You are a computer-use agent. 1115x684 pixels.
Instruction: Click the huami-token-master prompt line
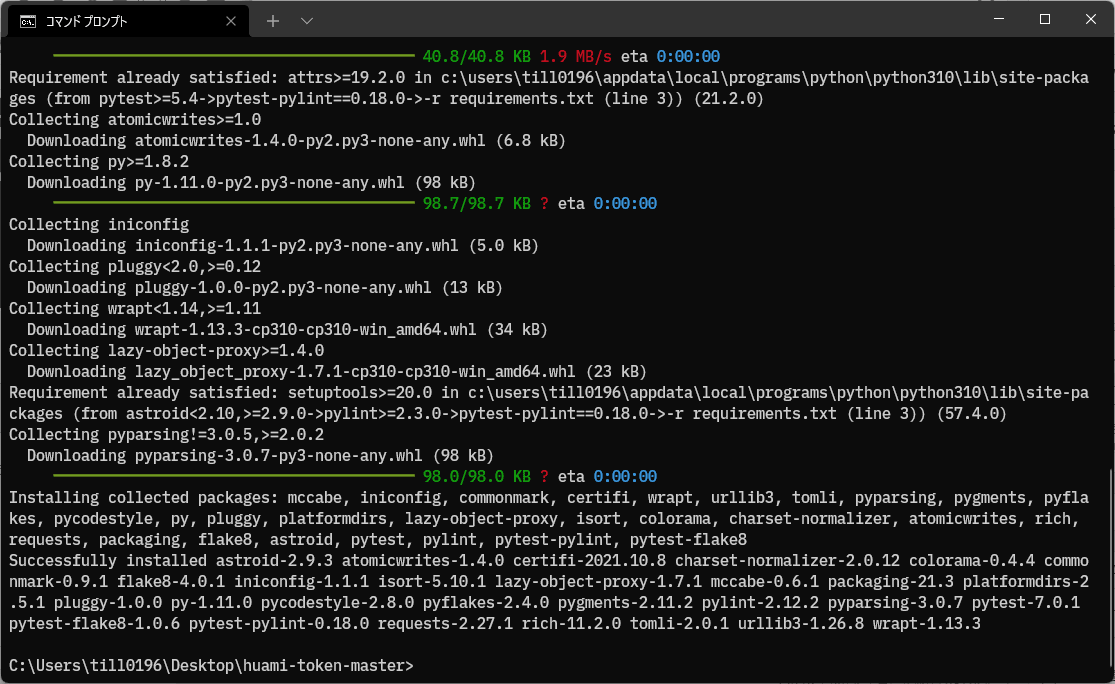click(210, 665)
